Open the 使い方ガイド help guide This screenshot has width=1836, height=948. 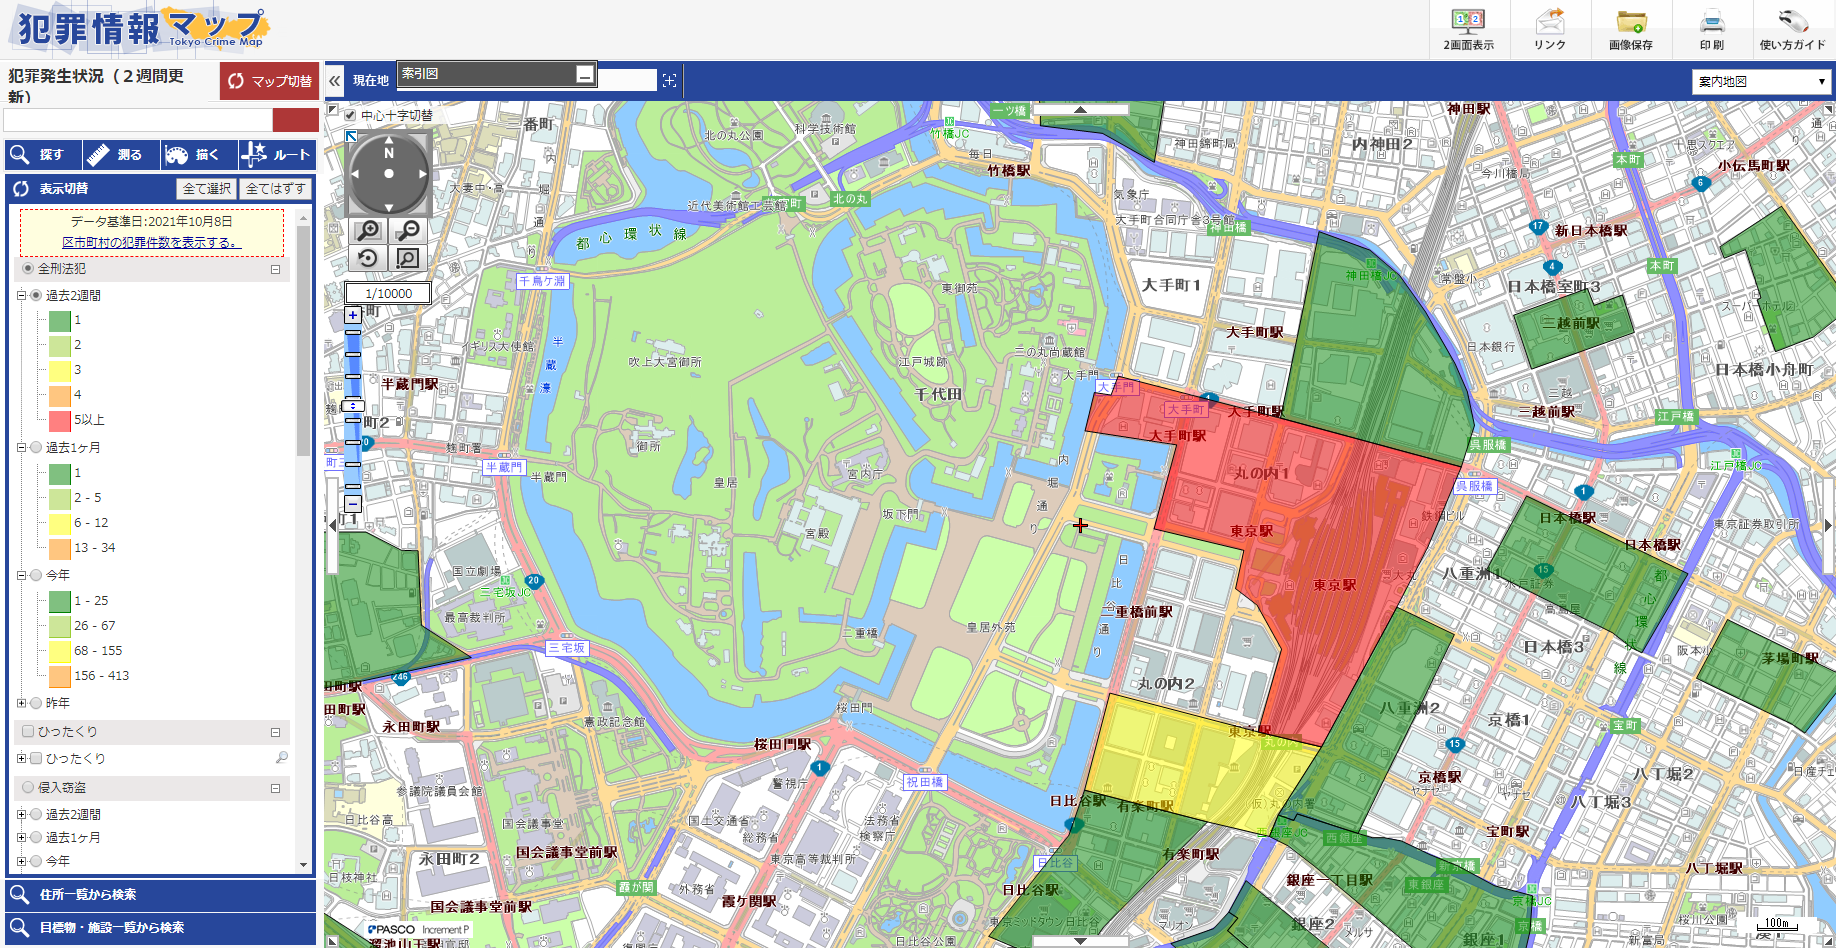pos(1792,29)
